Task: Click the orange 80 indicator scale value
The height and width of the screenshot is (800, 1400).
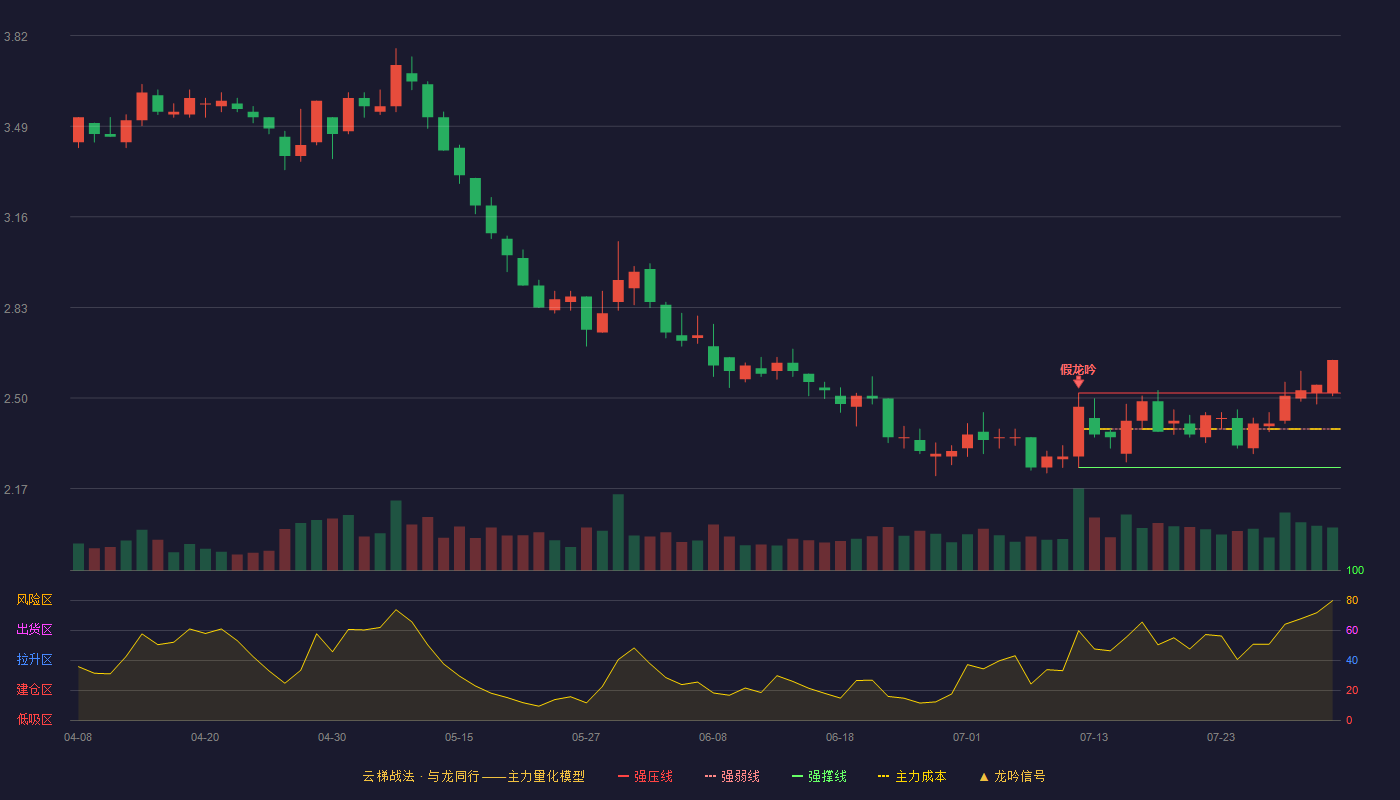Action: [x=1352, y=600]
